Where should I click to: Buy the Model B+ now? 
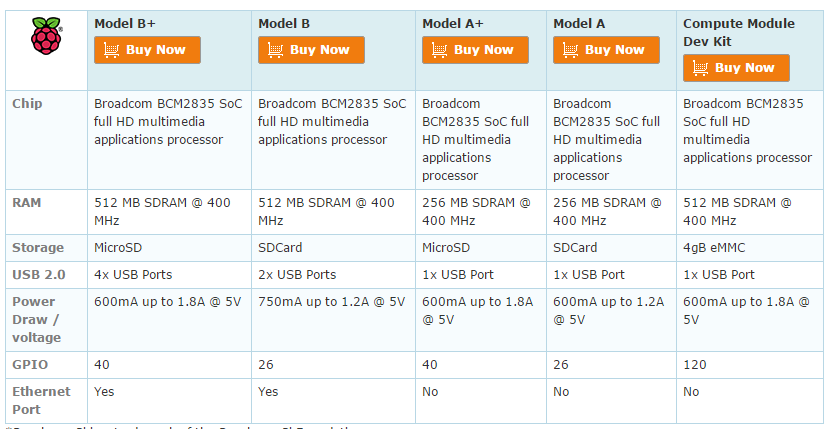147,50
